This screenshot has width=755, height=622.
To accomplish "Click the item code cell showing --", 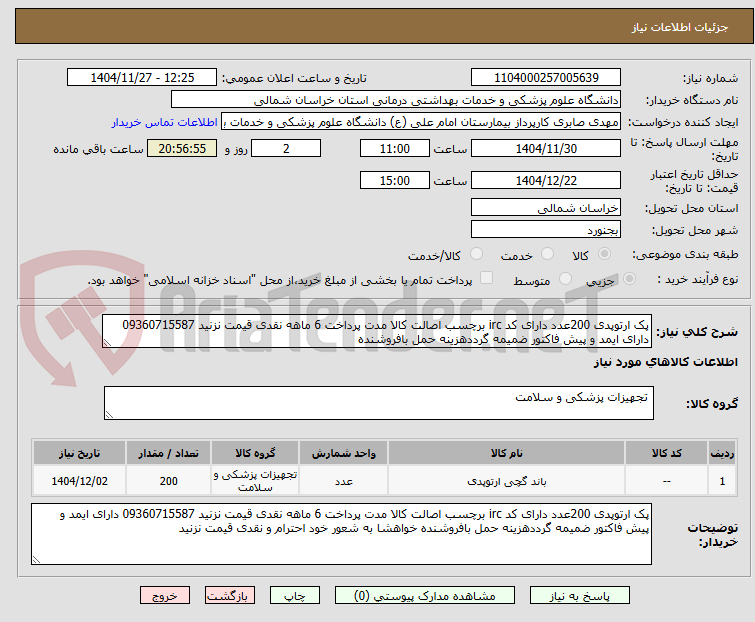I will [x=666, y=480].
